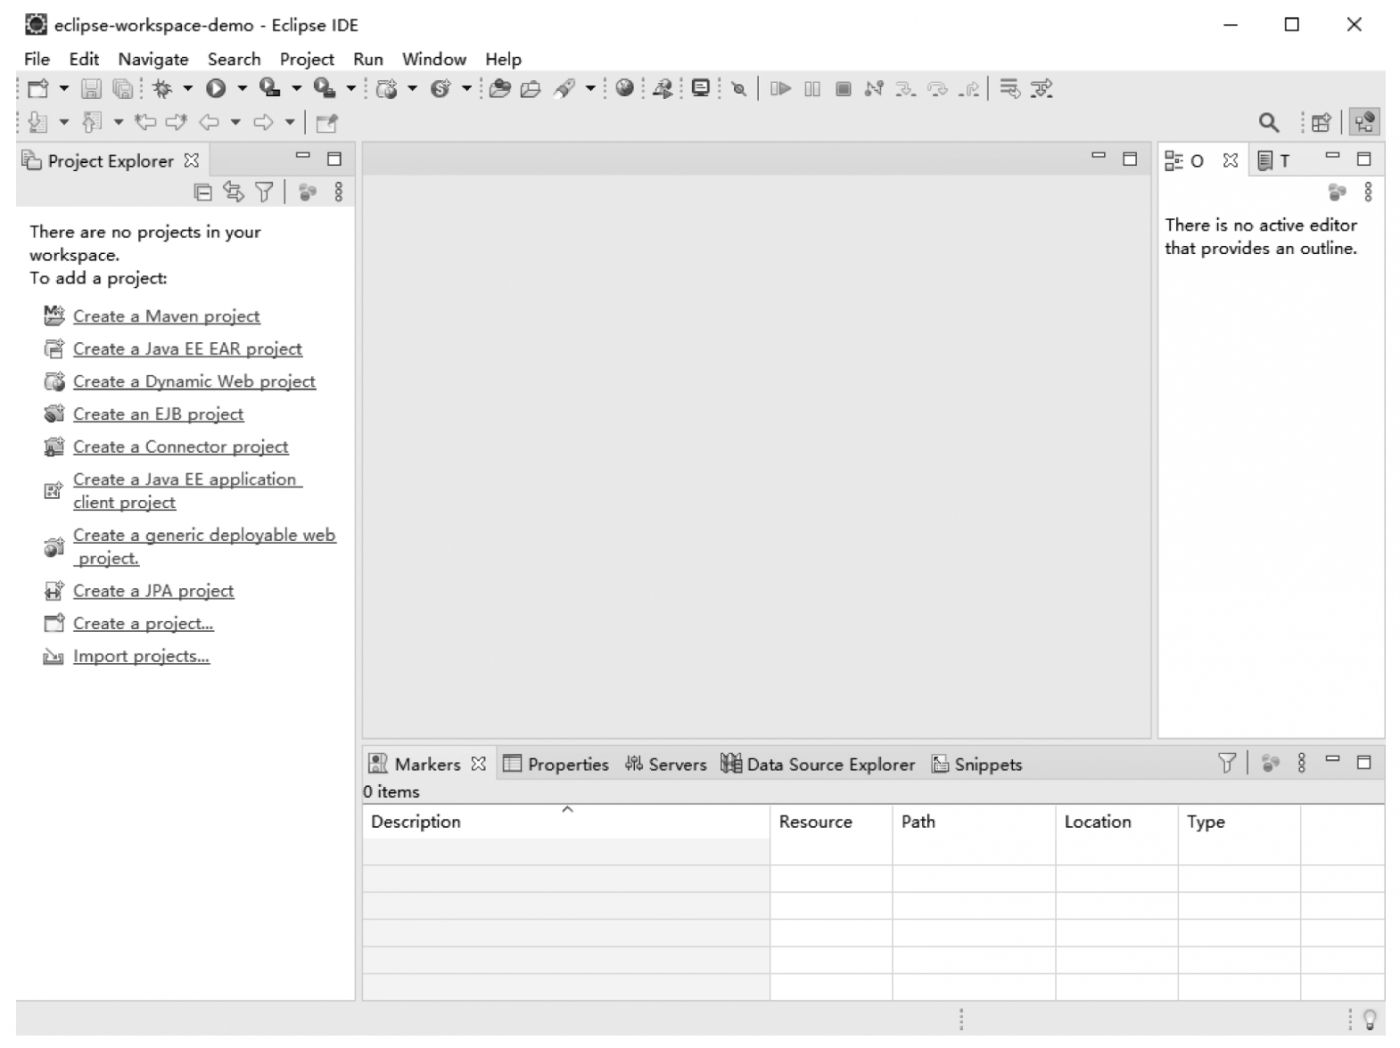Viewport: 1400px width, 1048px height.
Task: Expand the Debug configurations dropdown arrow
Action: click(187, 88)
